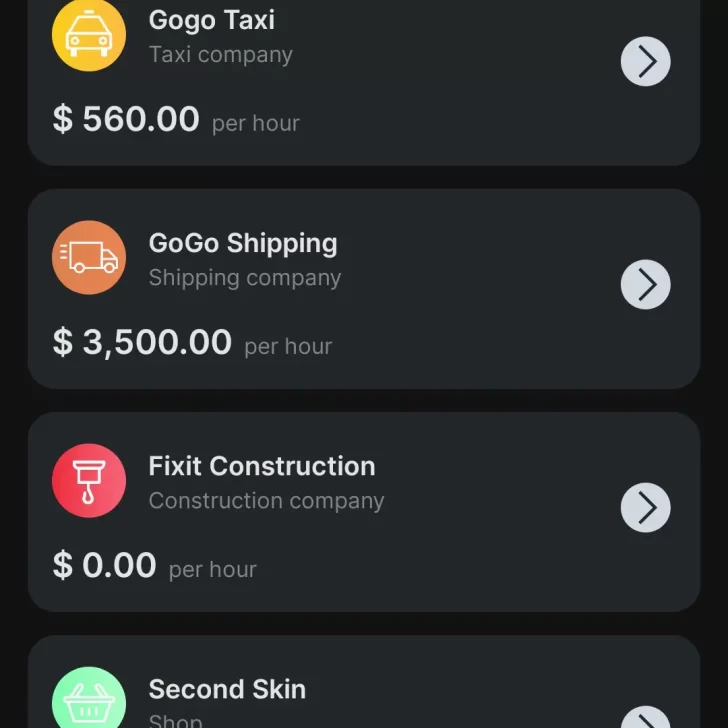Click "per hour" beside $ 3,500.00
Viewport: 728px width, 728px height.
(x=288, y=347)
